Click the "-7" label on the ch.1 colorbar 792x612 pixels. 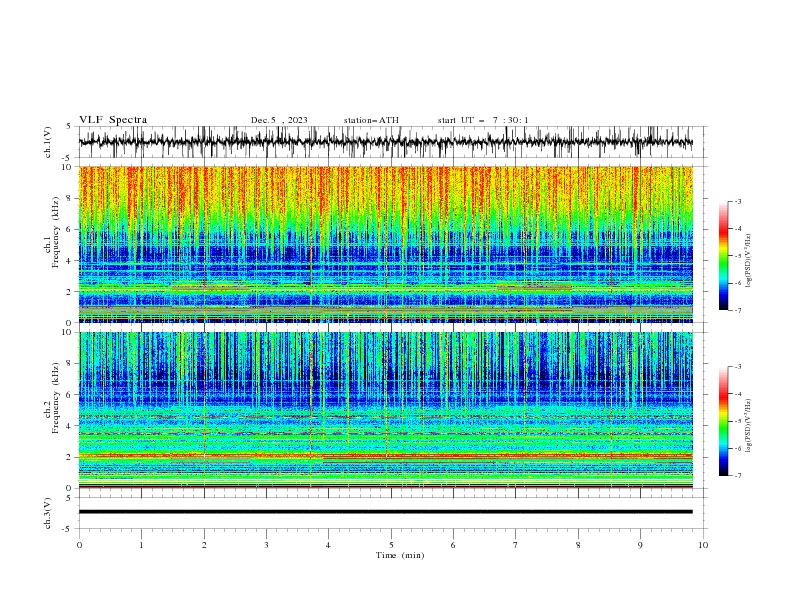(738, 310)
